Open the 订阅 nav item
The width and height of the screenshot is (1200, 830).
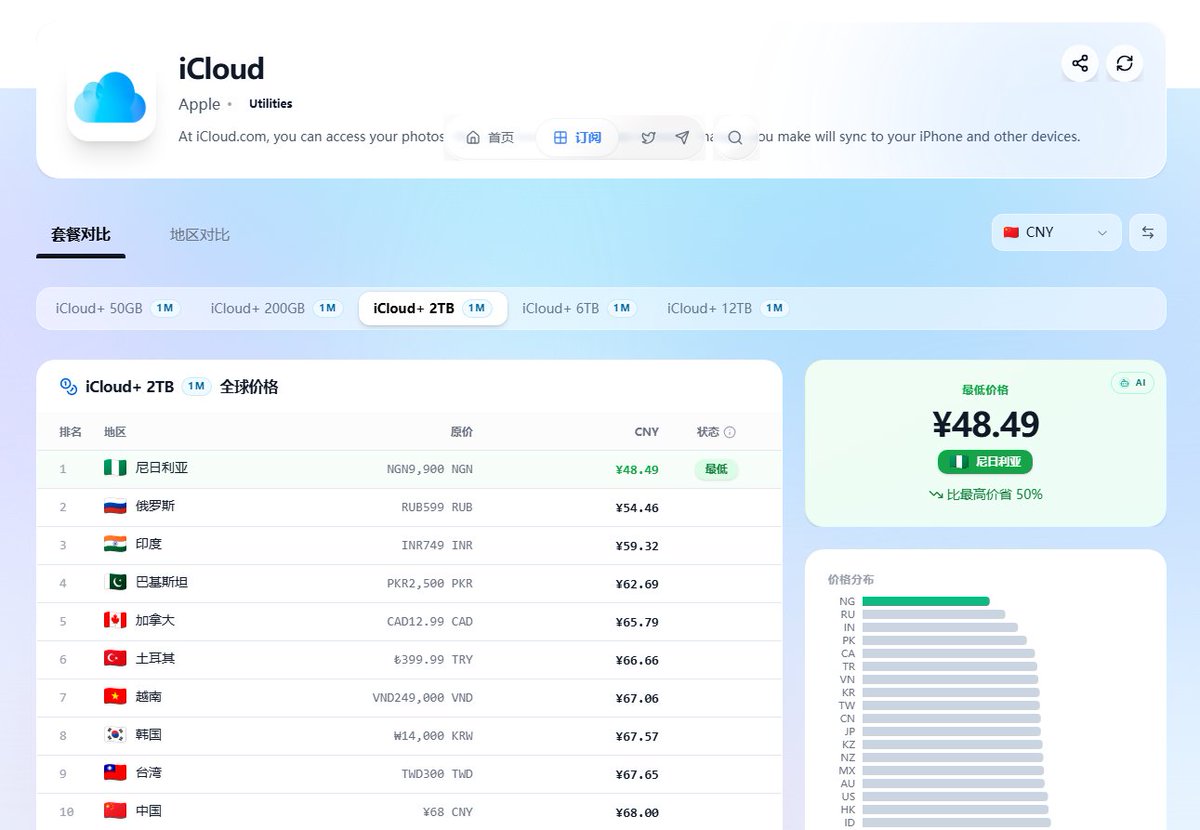pos(577,137)
